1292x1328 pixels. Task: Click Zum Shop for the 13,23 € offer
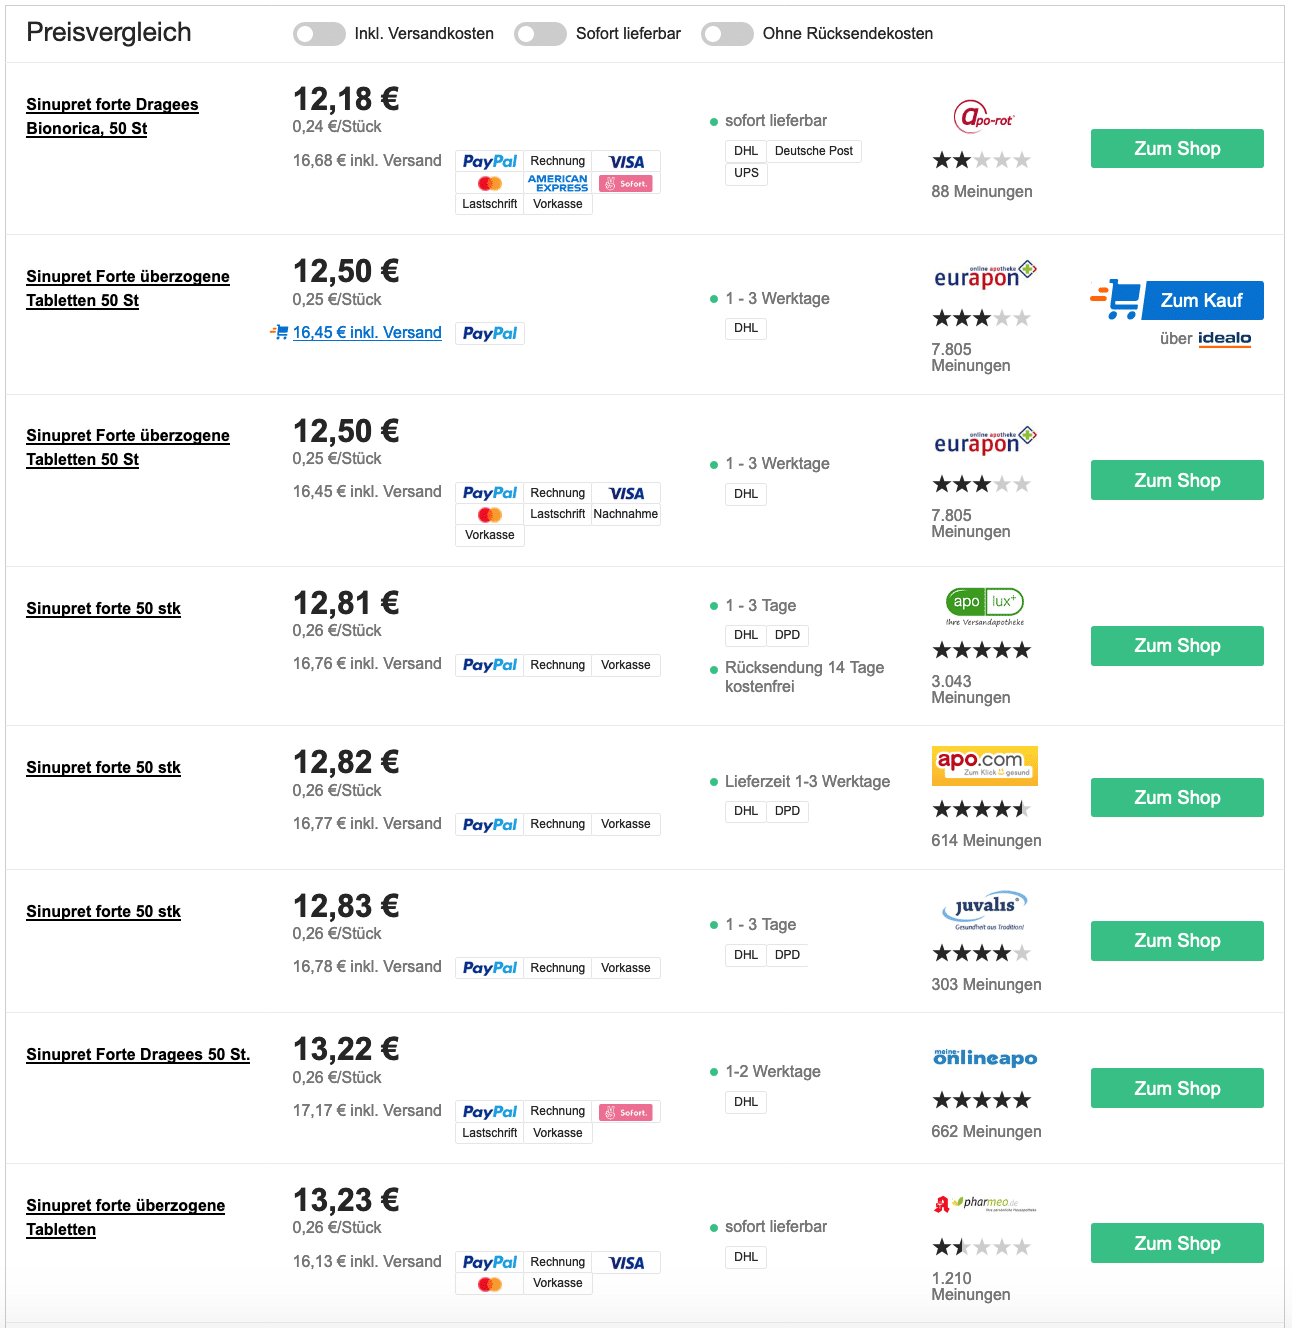pos(1177,1243)
